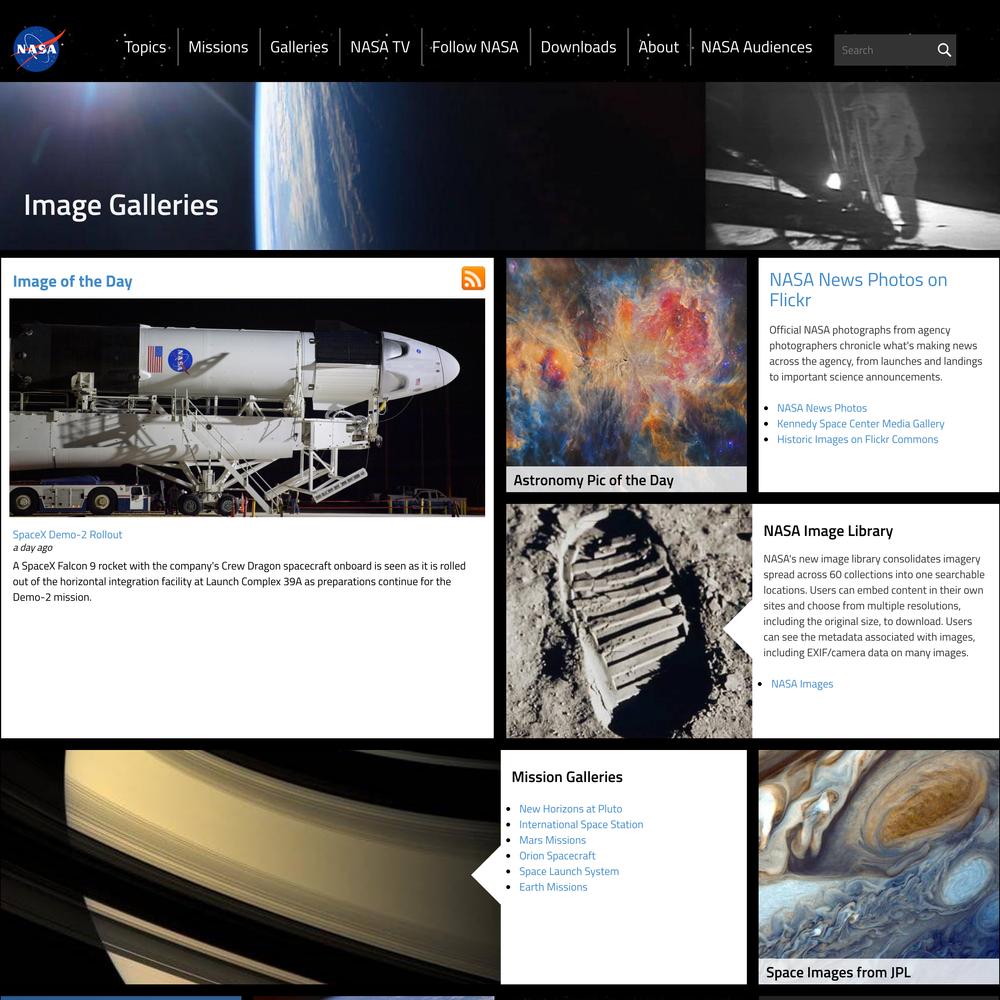Screen dimensions: 1000x1000
Task: Open the NASA Audiences menu
Action: [x=756, y=47]
